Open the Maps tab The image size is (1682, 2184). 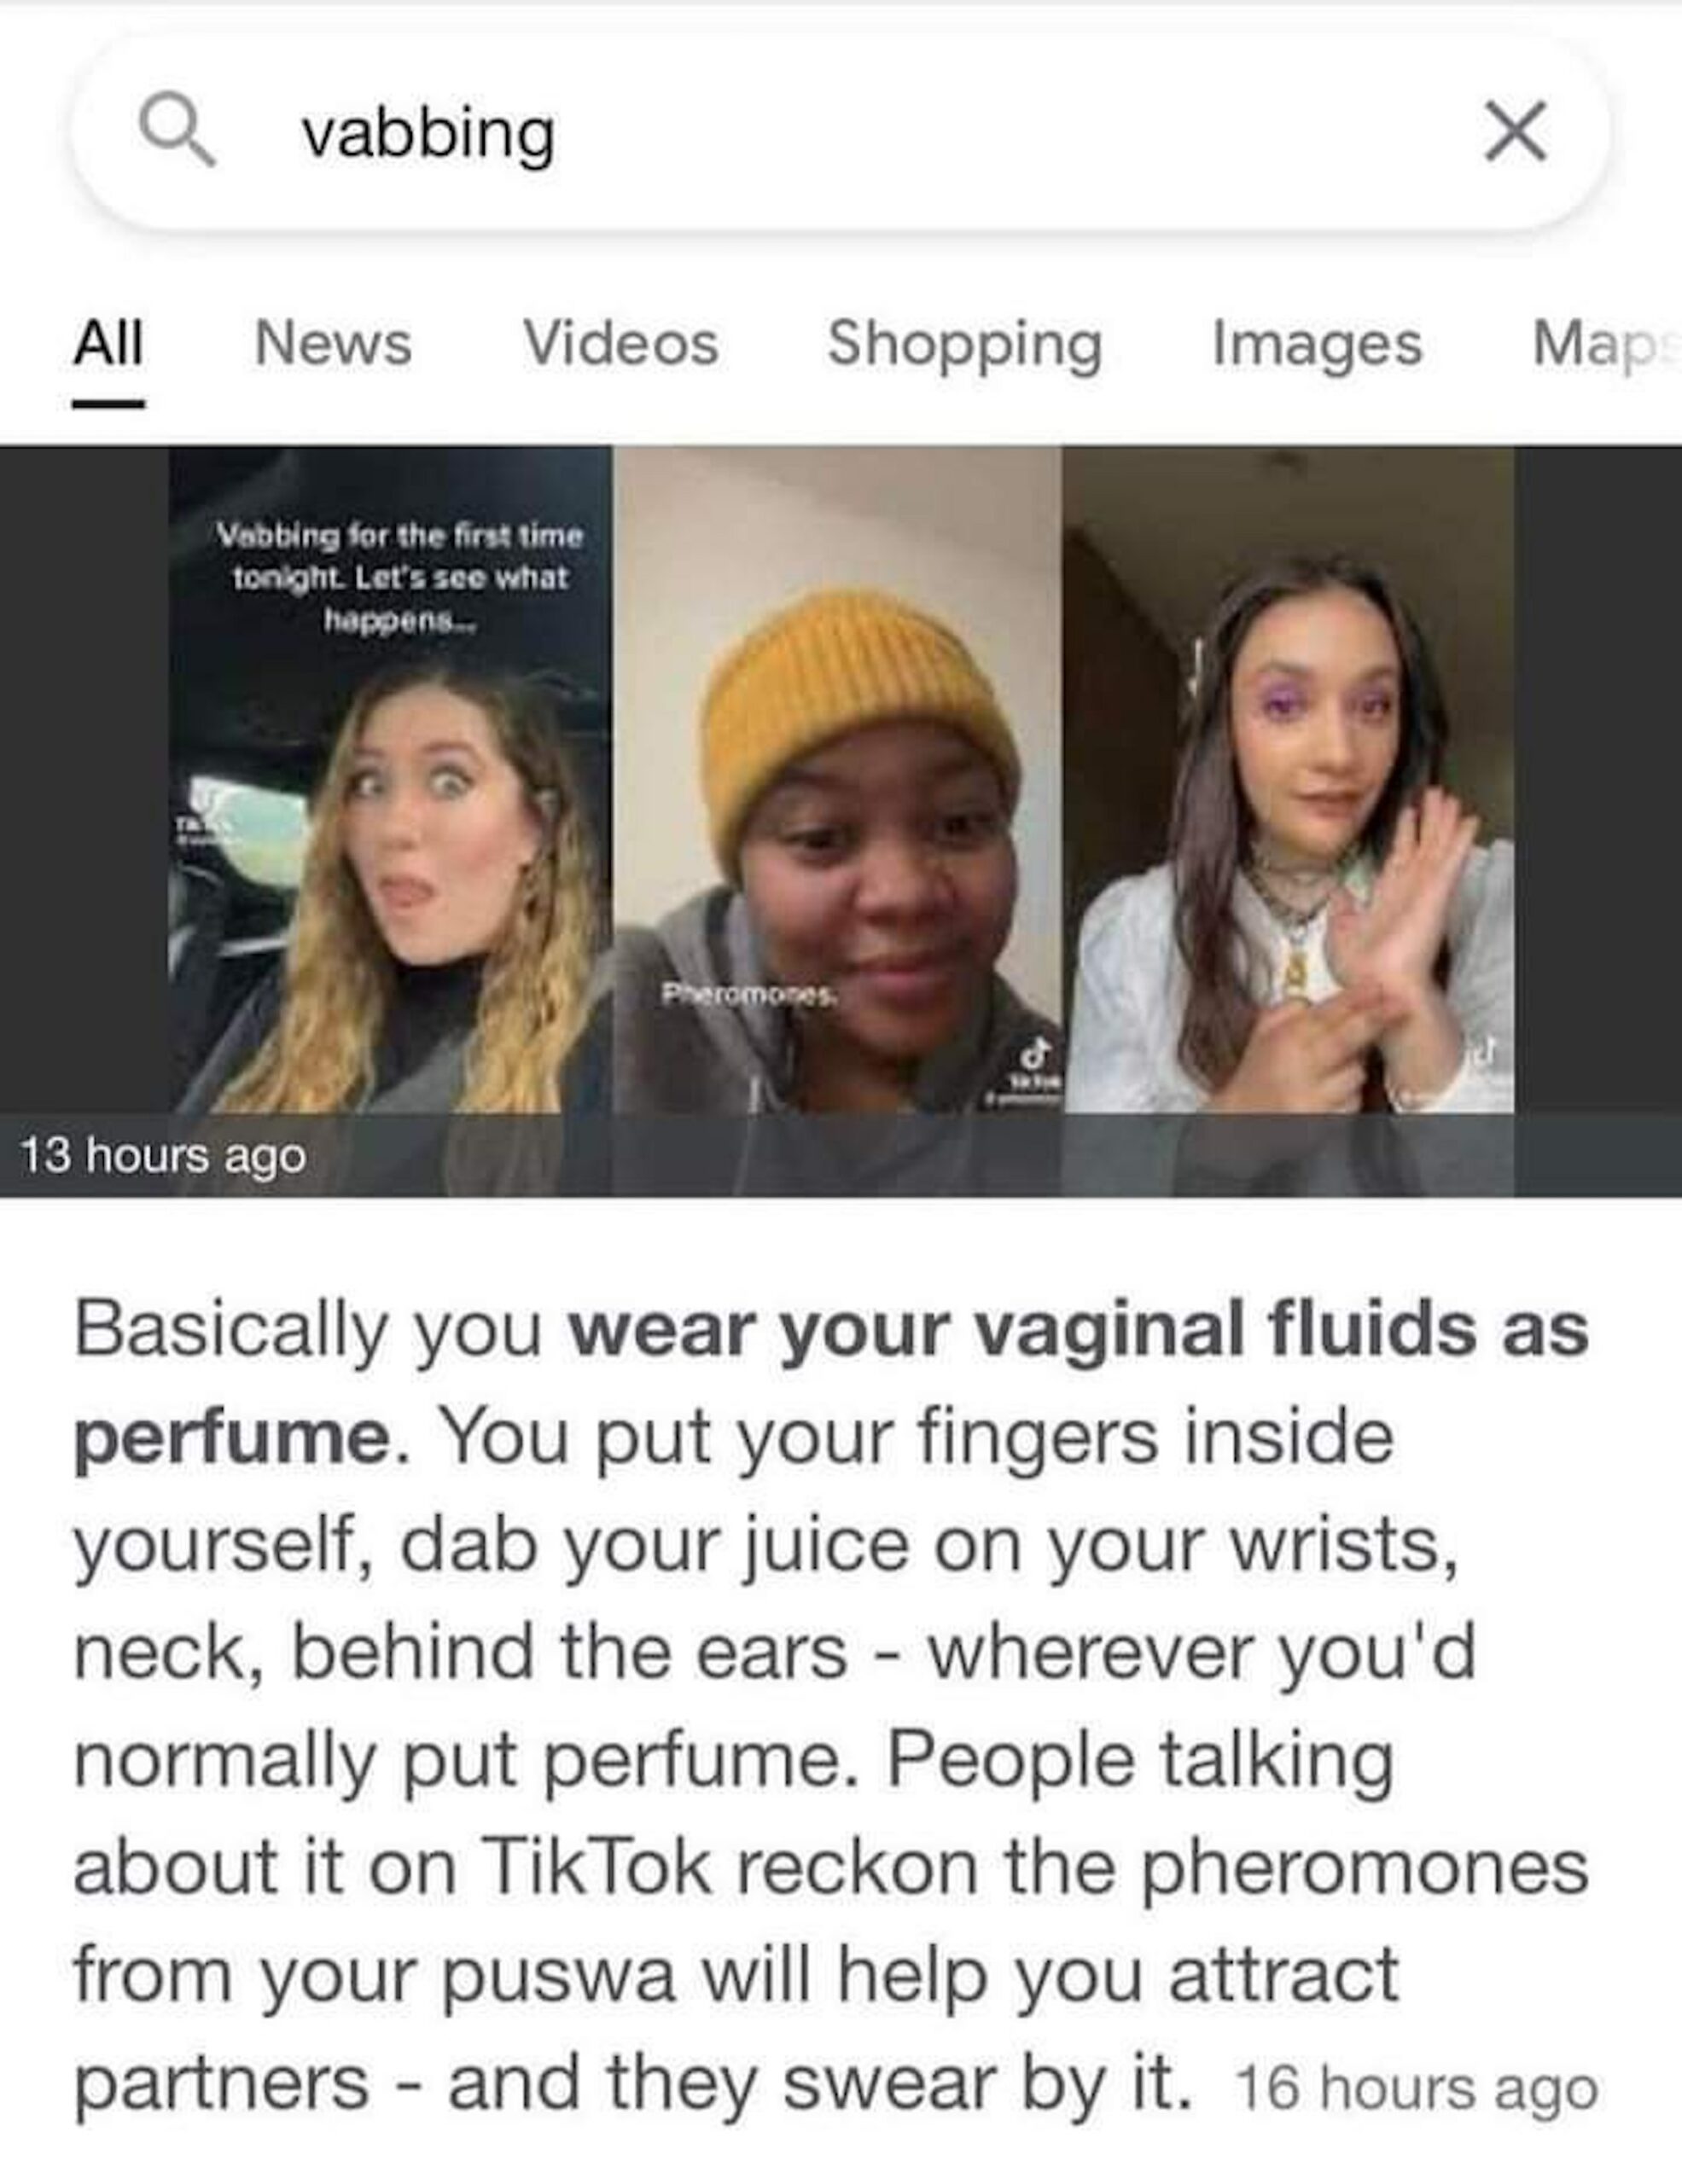[1606, 345]
